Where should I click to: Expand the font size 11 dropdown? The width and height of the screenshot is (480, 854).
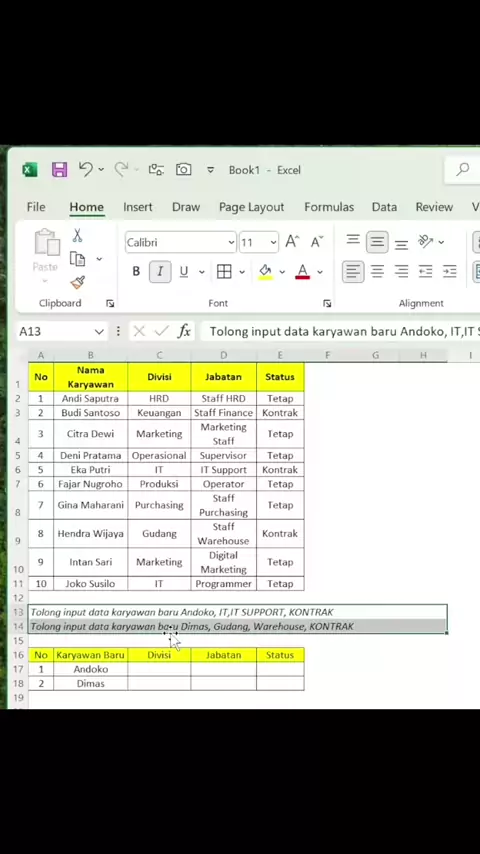274,242
